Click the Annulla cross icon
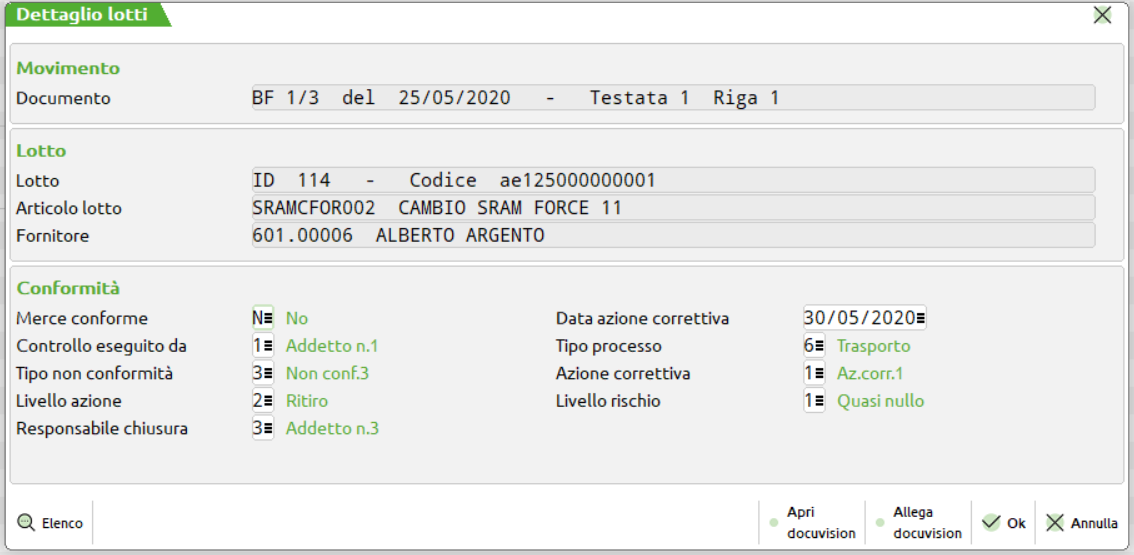This screenshot has height=555, width=1134. coord(1055,522)
